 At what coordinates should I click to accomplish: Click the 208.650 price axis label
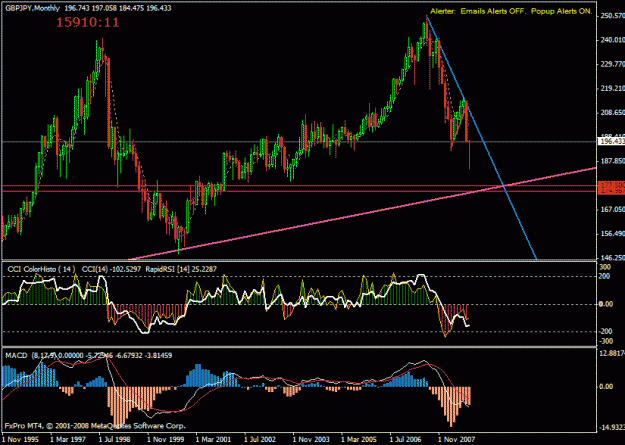[x=611, y=112]
